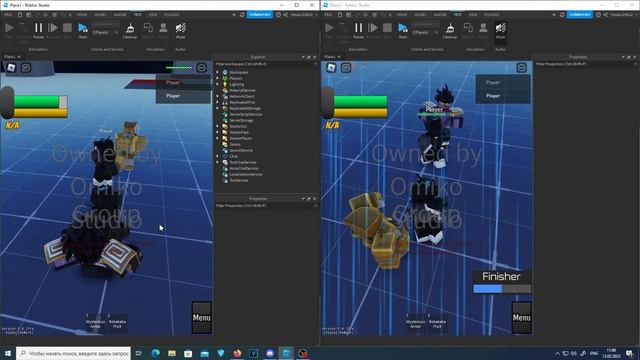This screenshot has height=360, width=640.
Task: Open the Roblox menu icon in right game viewport
Action: pos(331,67)
